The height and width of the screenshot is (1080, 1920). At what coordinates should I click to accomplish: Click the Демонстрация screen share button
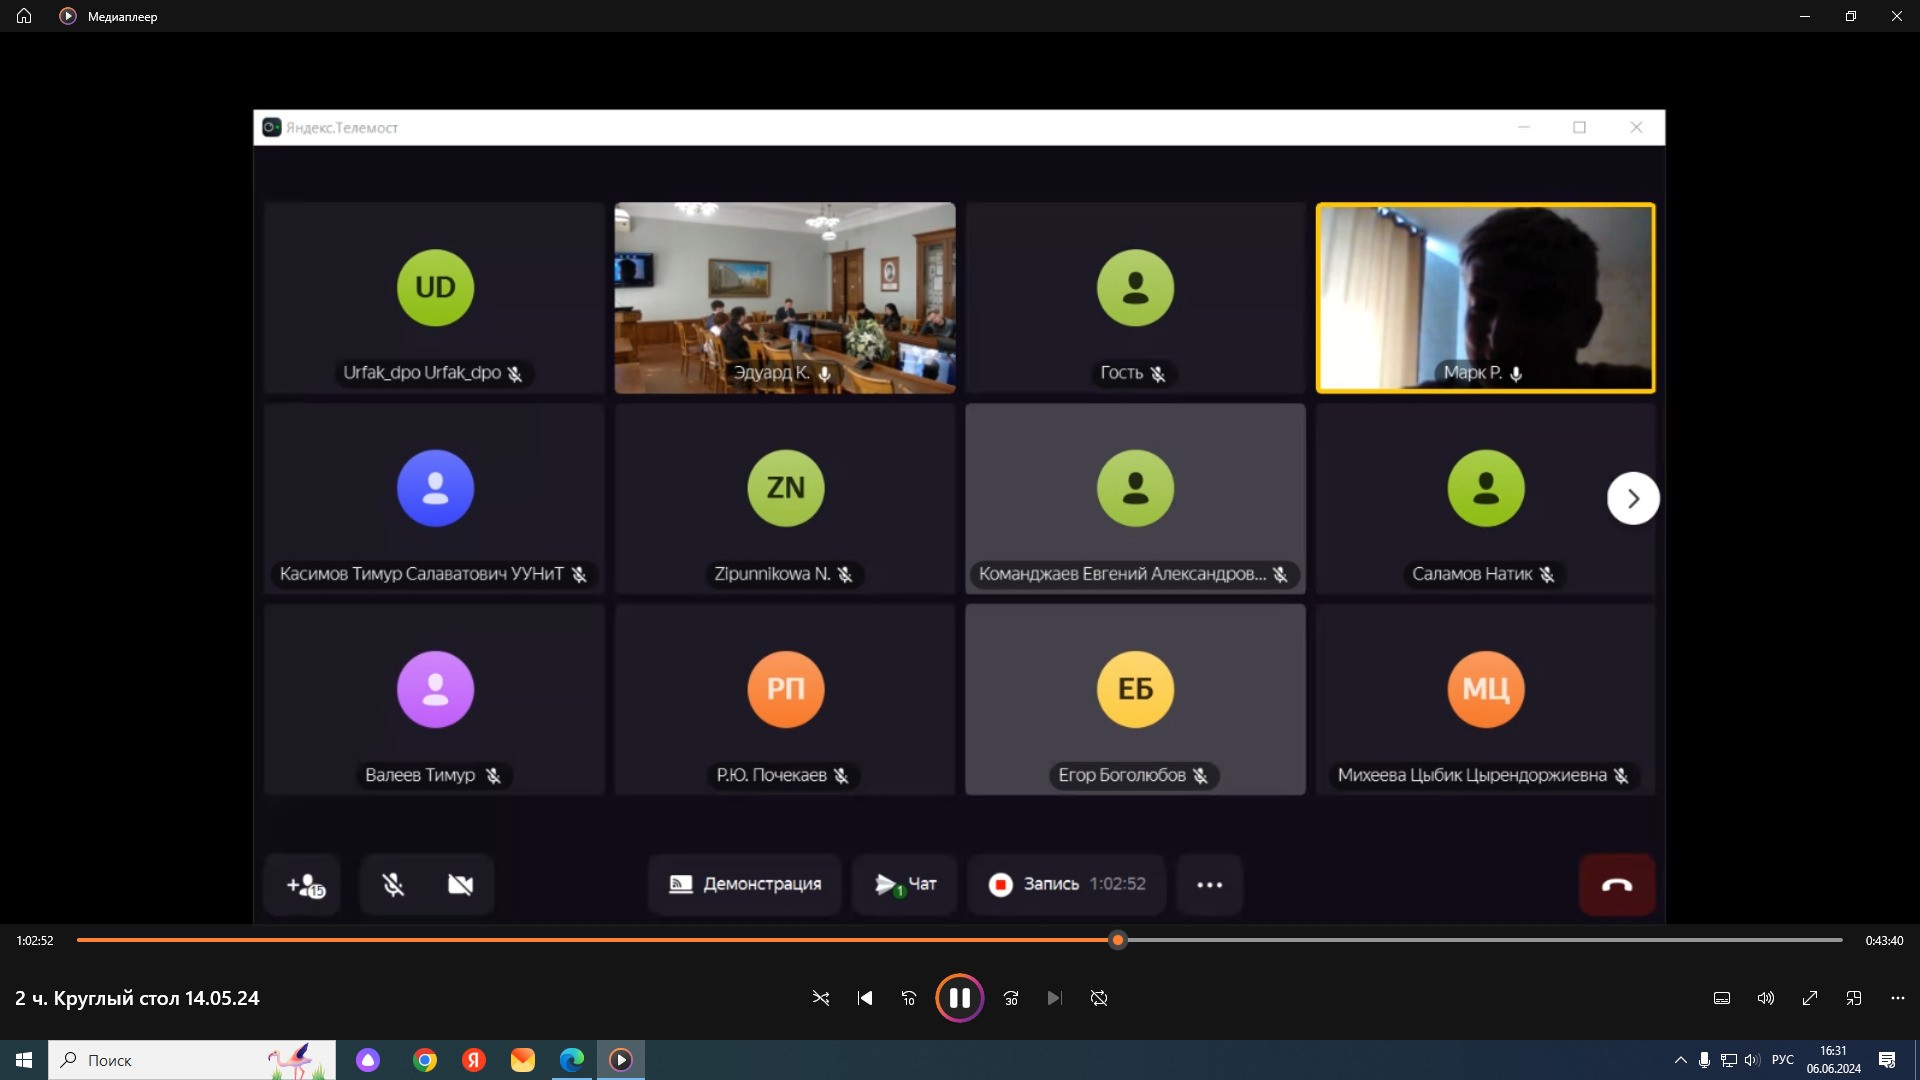pos(745,884)
